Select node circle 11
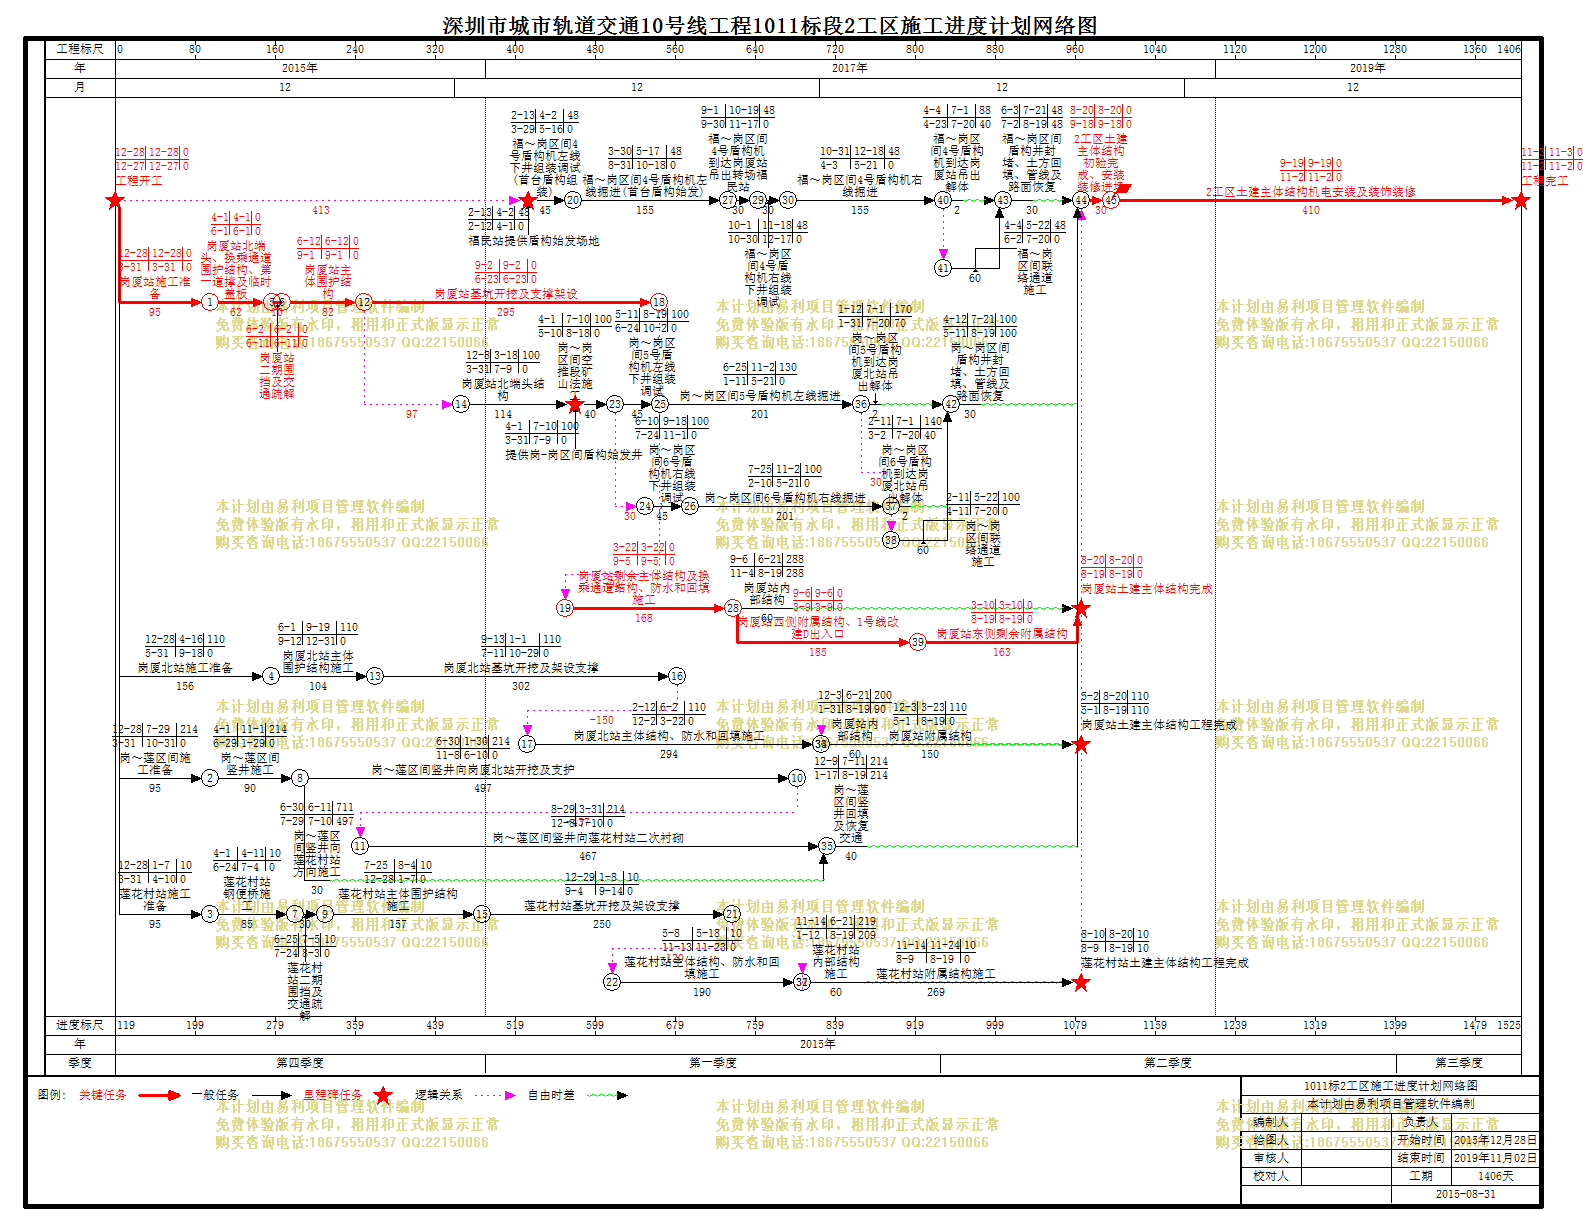 point(360,846)
